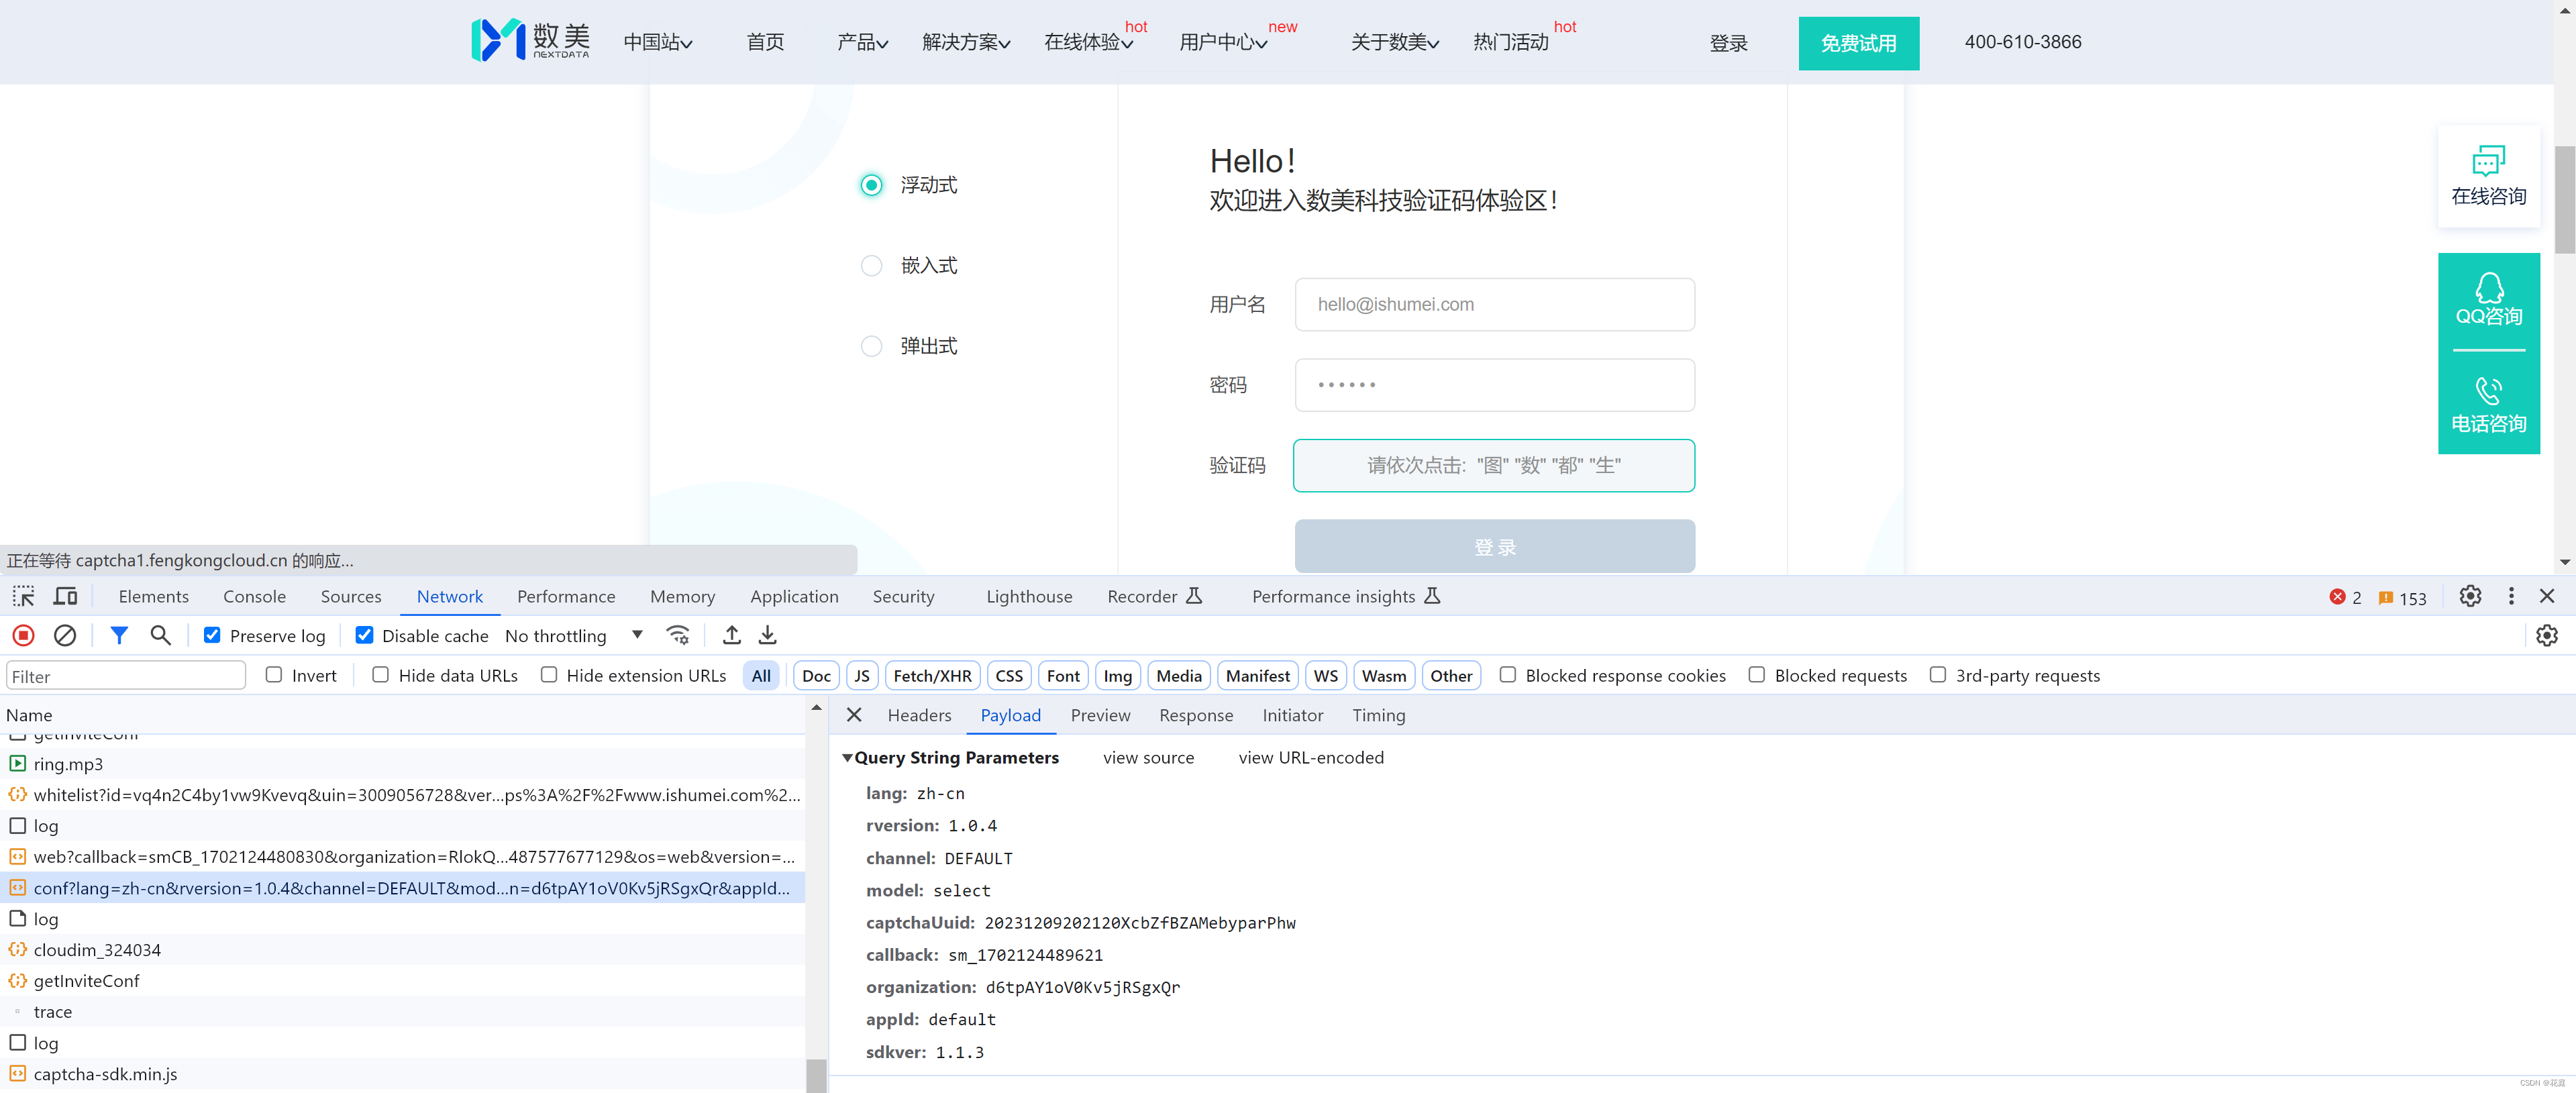Open the Response tab
The width and height of the screenshot is (2576, 1093).
(1197, 716)
